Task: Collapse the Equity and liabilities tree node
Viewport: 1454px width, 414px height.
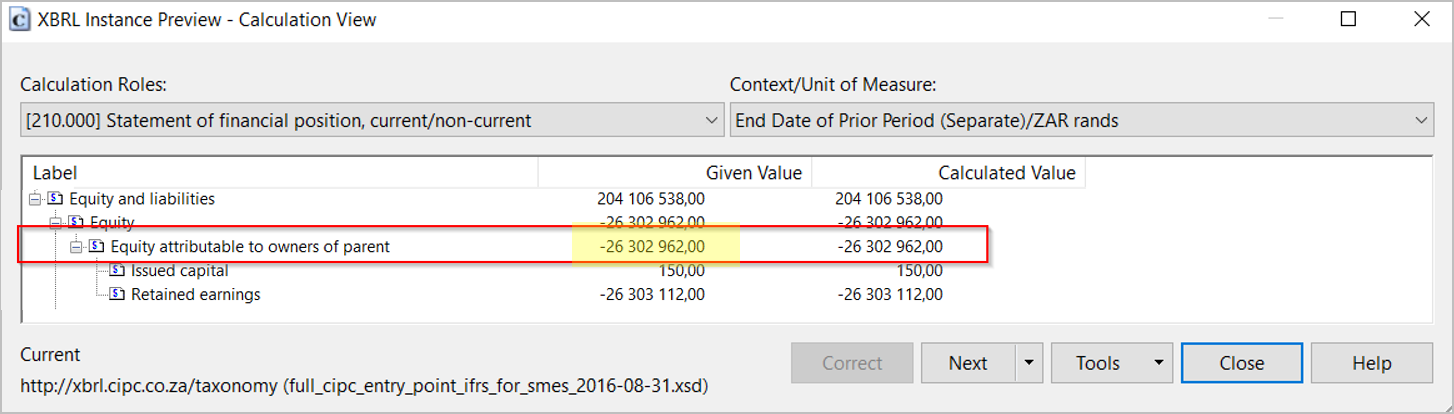Action: point(35,199)
